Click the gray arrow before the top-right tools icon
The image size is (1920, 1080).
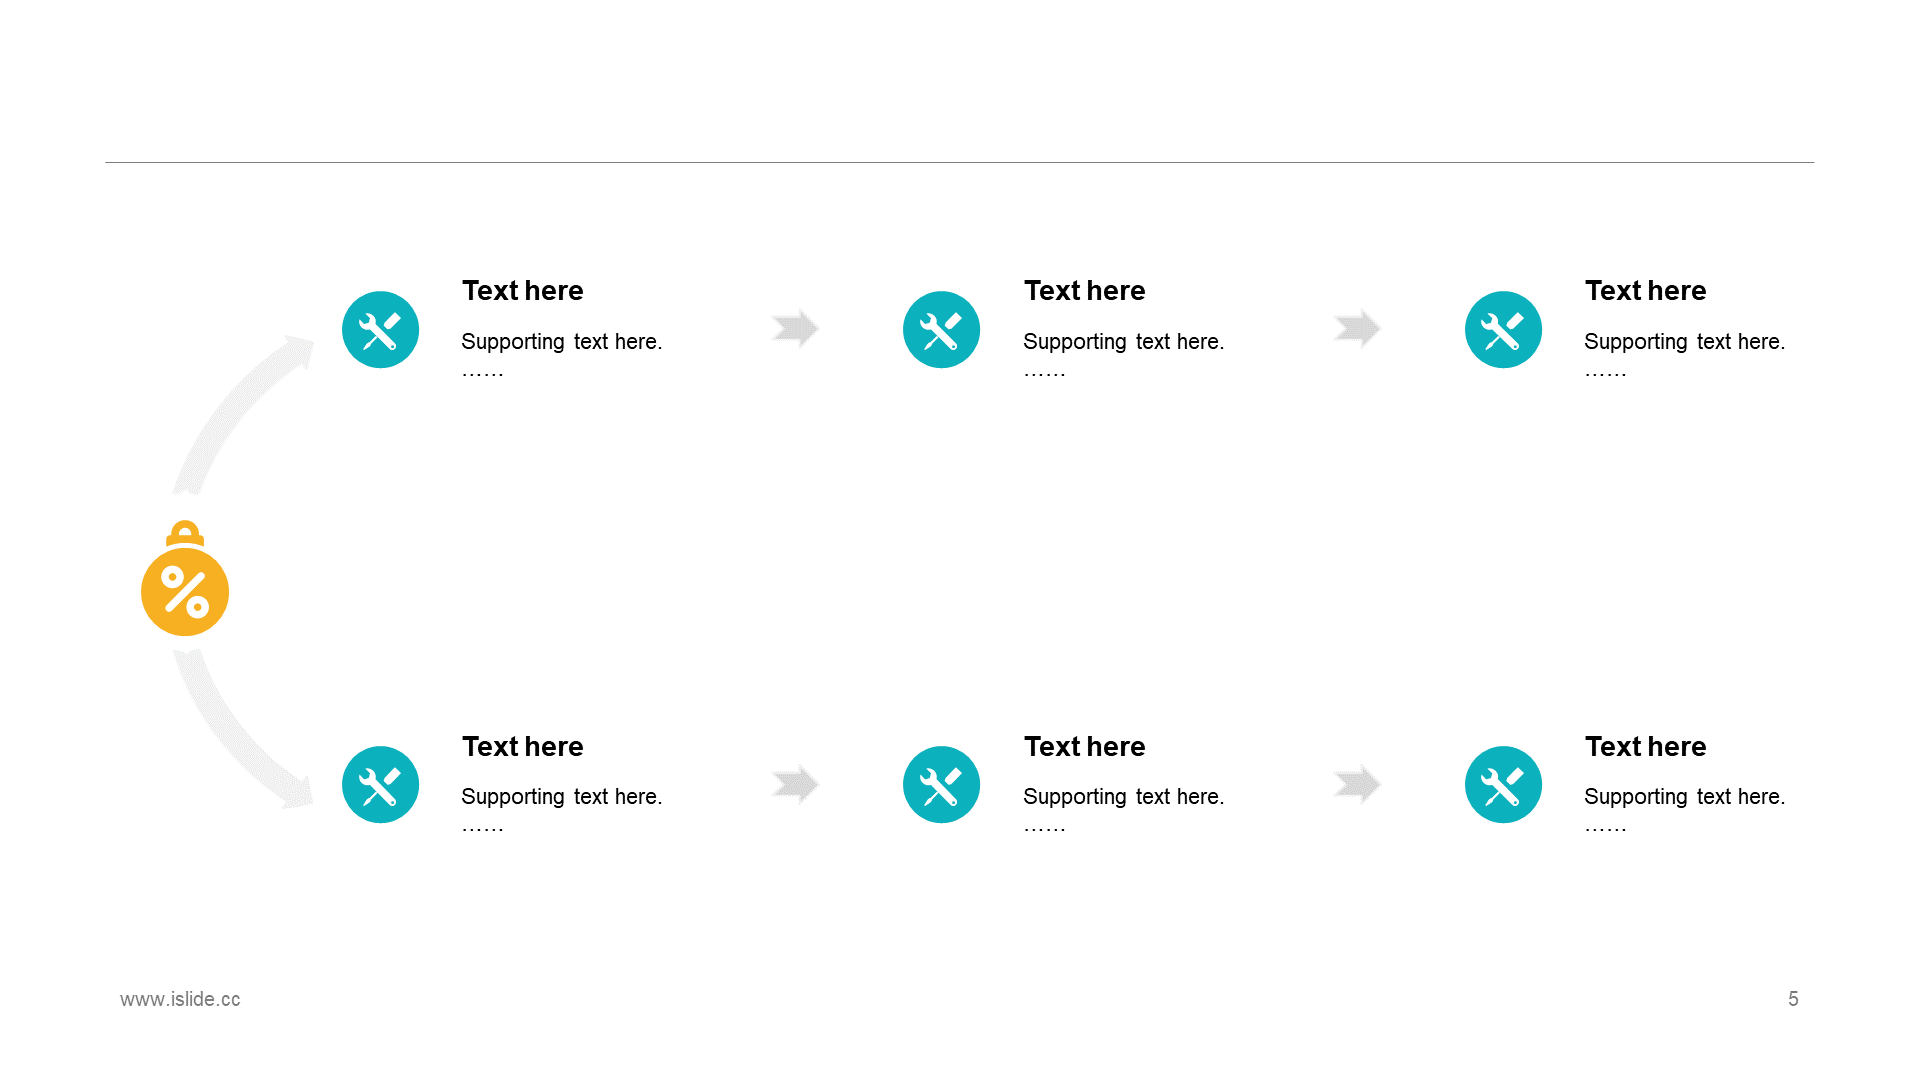[1357, 328]
